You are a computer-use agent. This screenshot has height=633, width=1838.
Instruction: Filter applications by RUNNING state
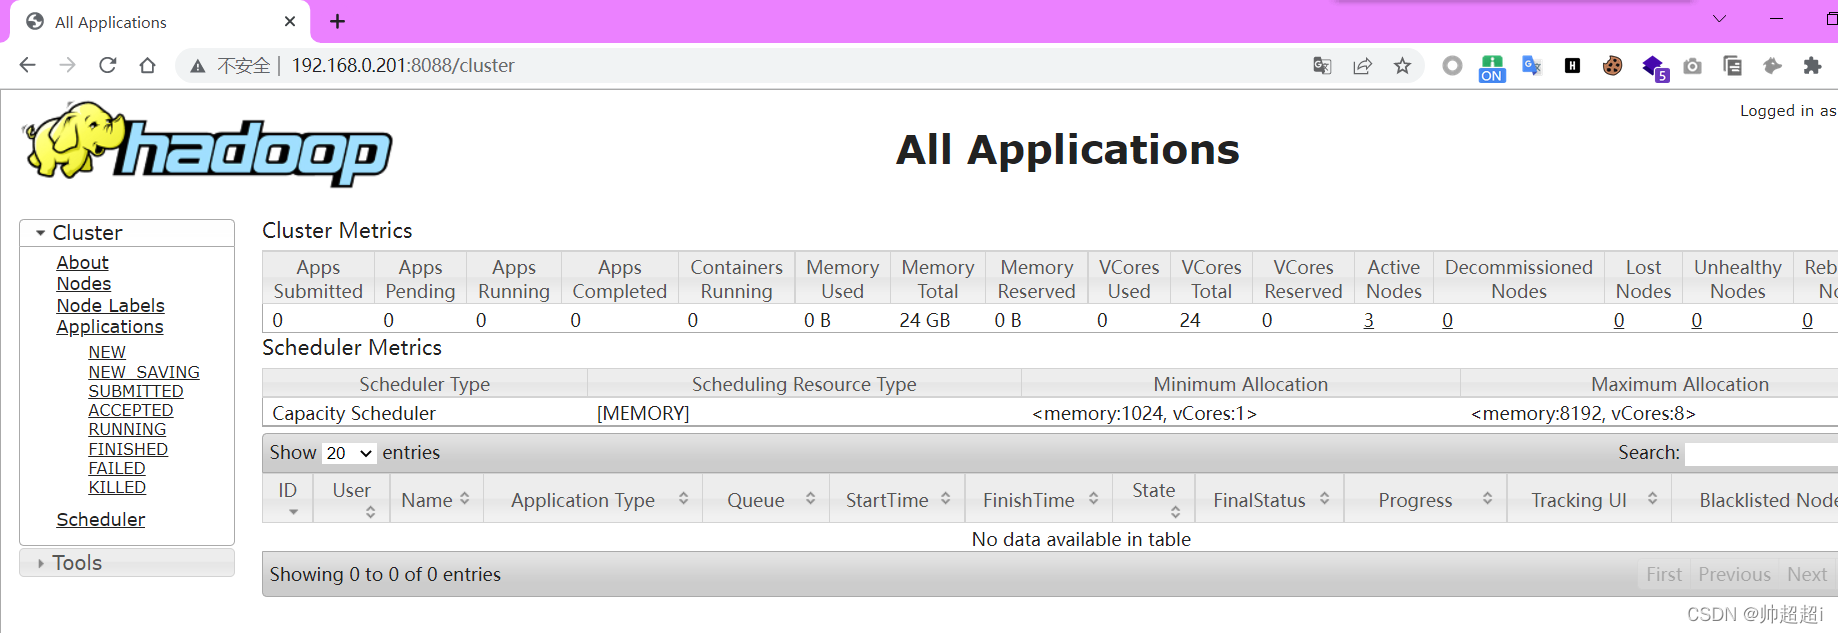tap(127, 429)
